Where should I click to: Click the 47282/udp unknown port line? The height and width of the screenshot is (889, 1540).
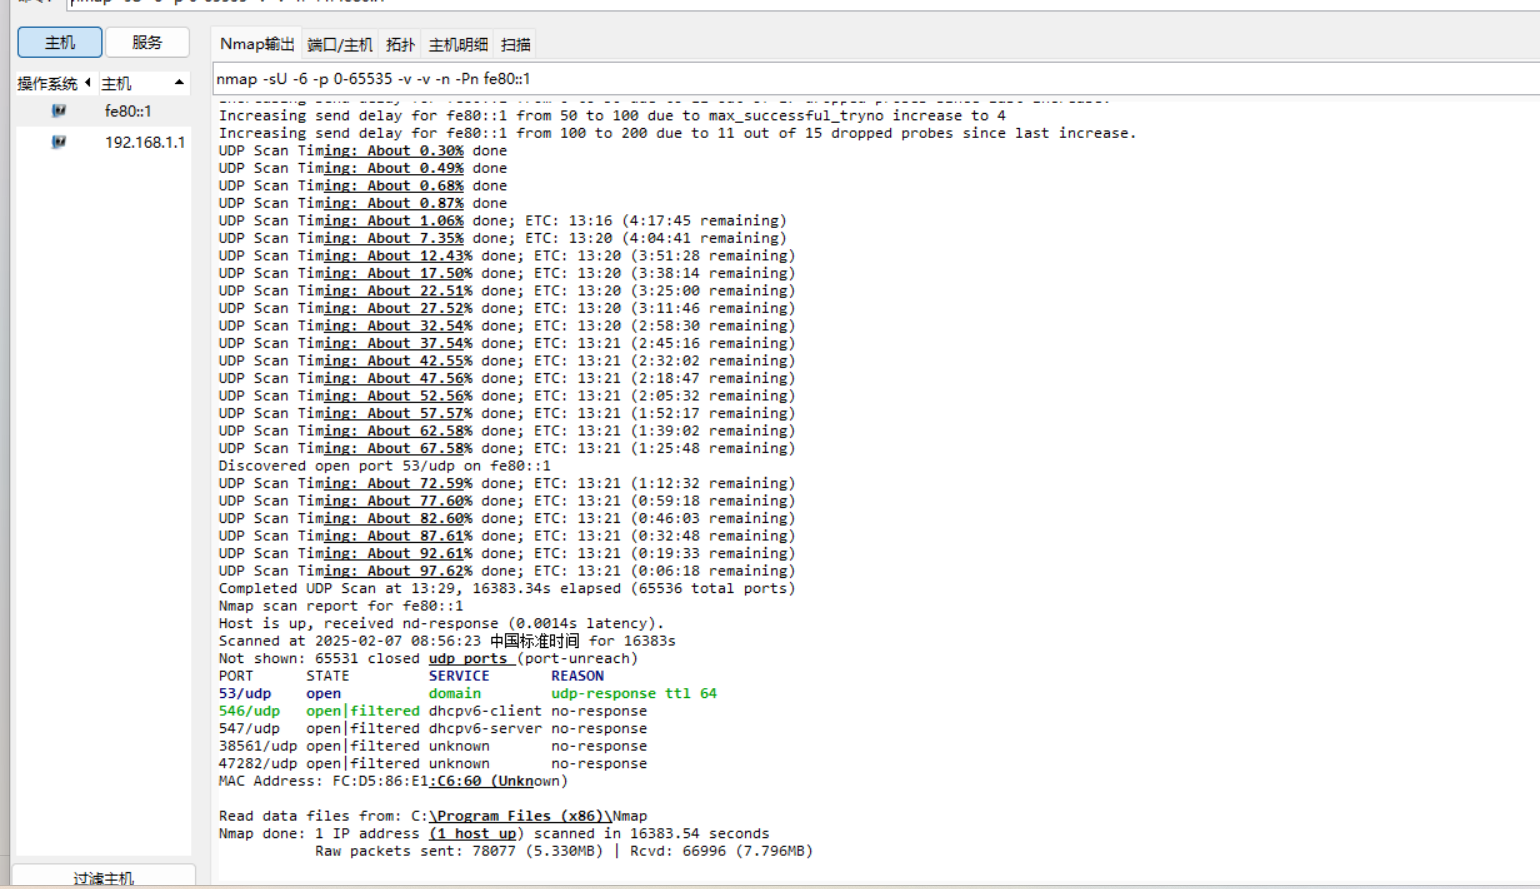click(433, 763)
